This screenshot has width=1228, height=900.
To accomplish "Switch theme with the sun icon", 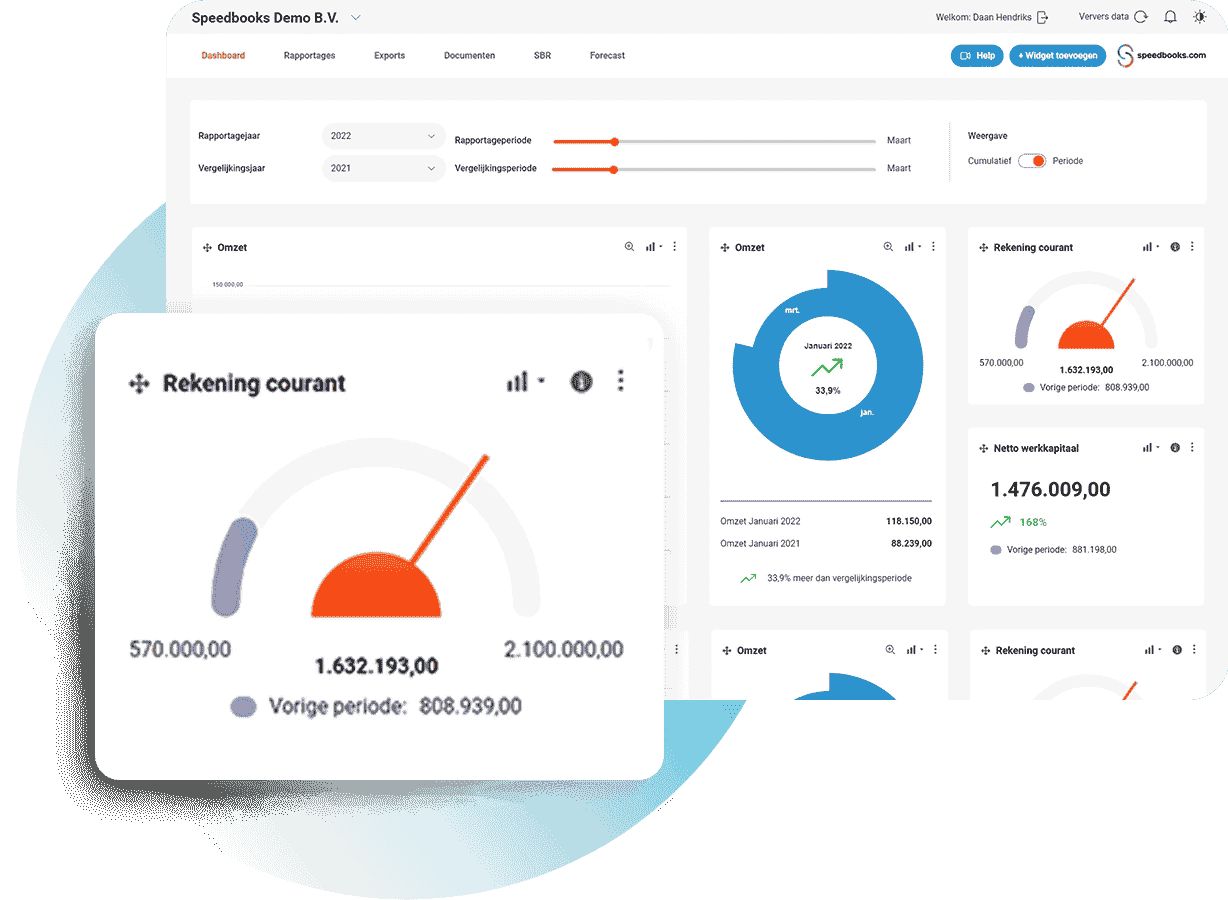I will pos(1200,17).
